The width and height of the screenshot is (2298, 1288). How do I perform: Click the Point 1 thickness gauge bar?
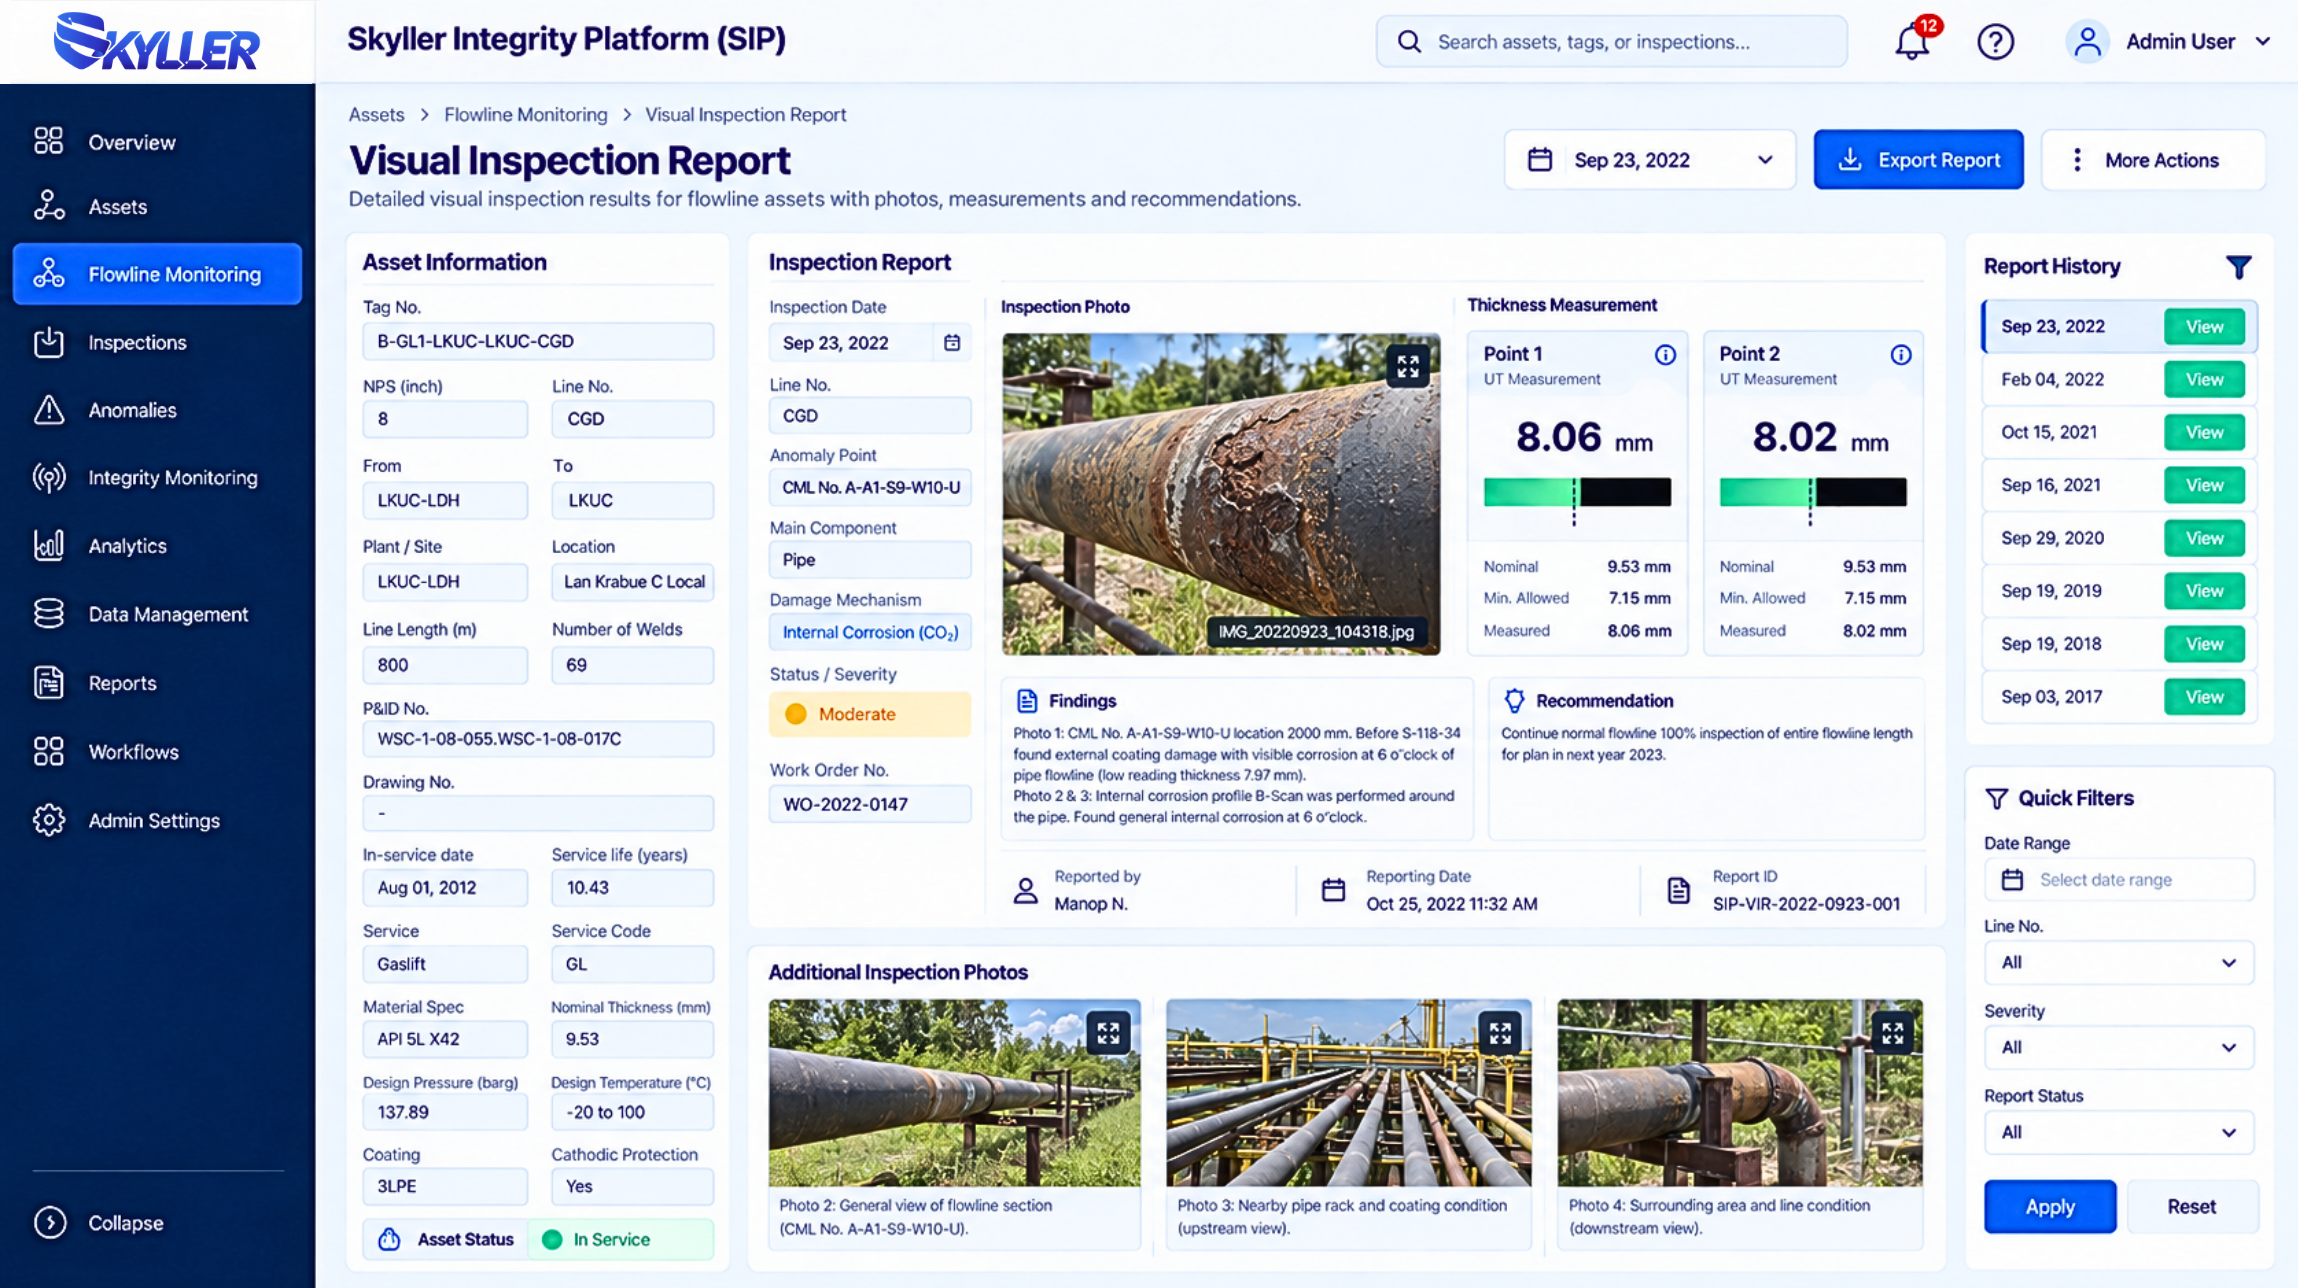1577,492
